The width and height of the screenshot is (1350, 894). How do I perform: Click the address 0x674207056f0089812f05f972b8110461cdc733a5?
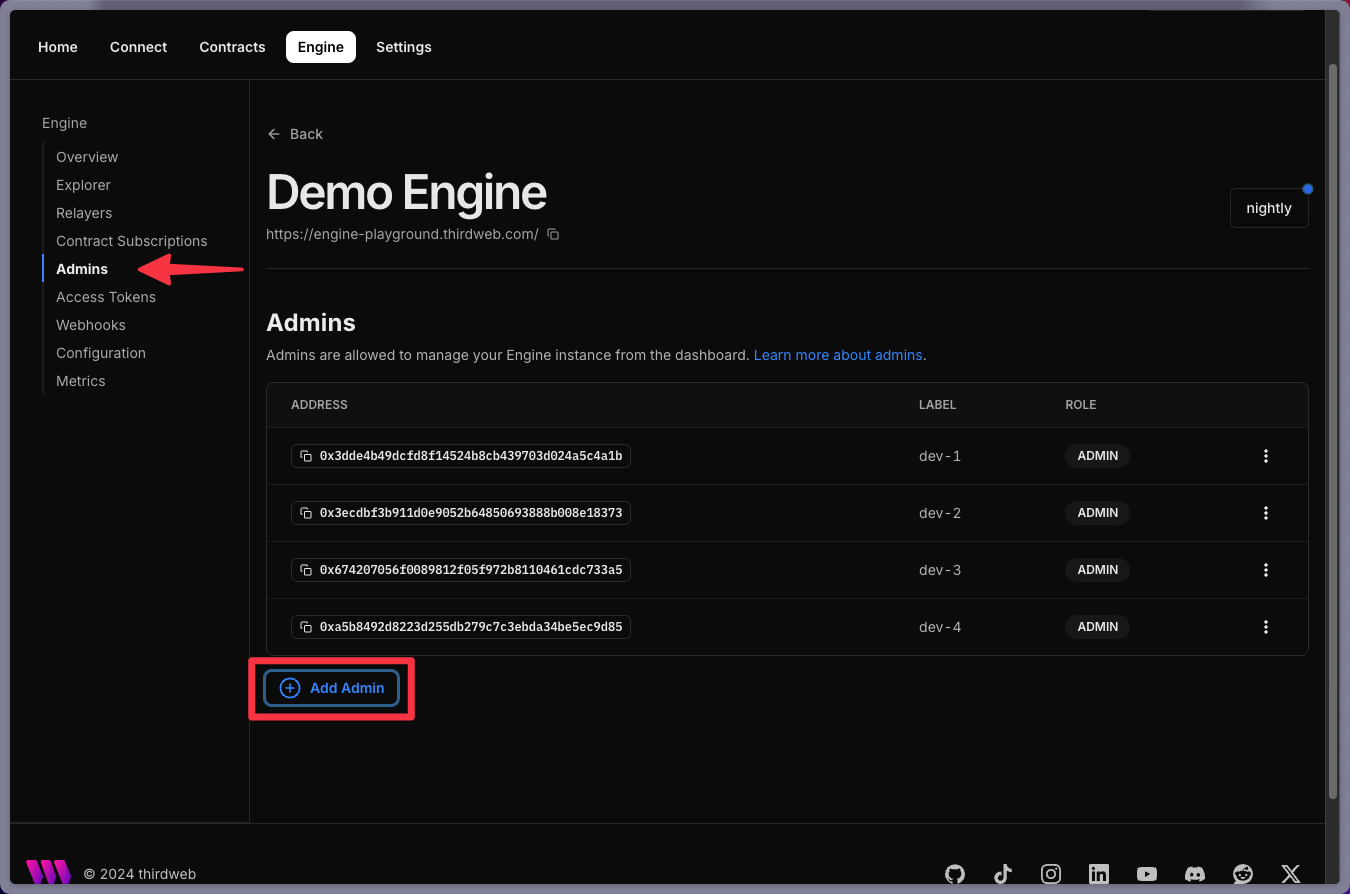tap(471, 570)
